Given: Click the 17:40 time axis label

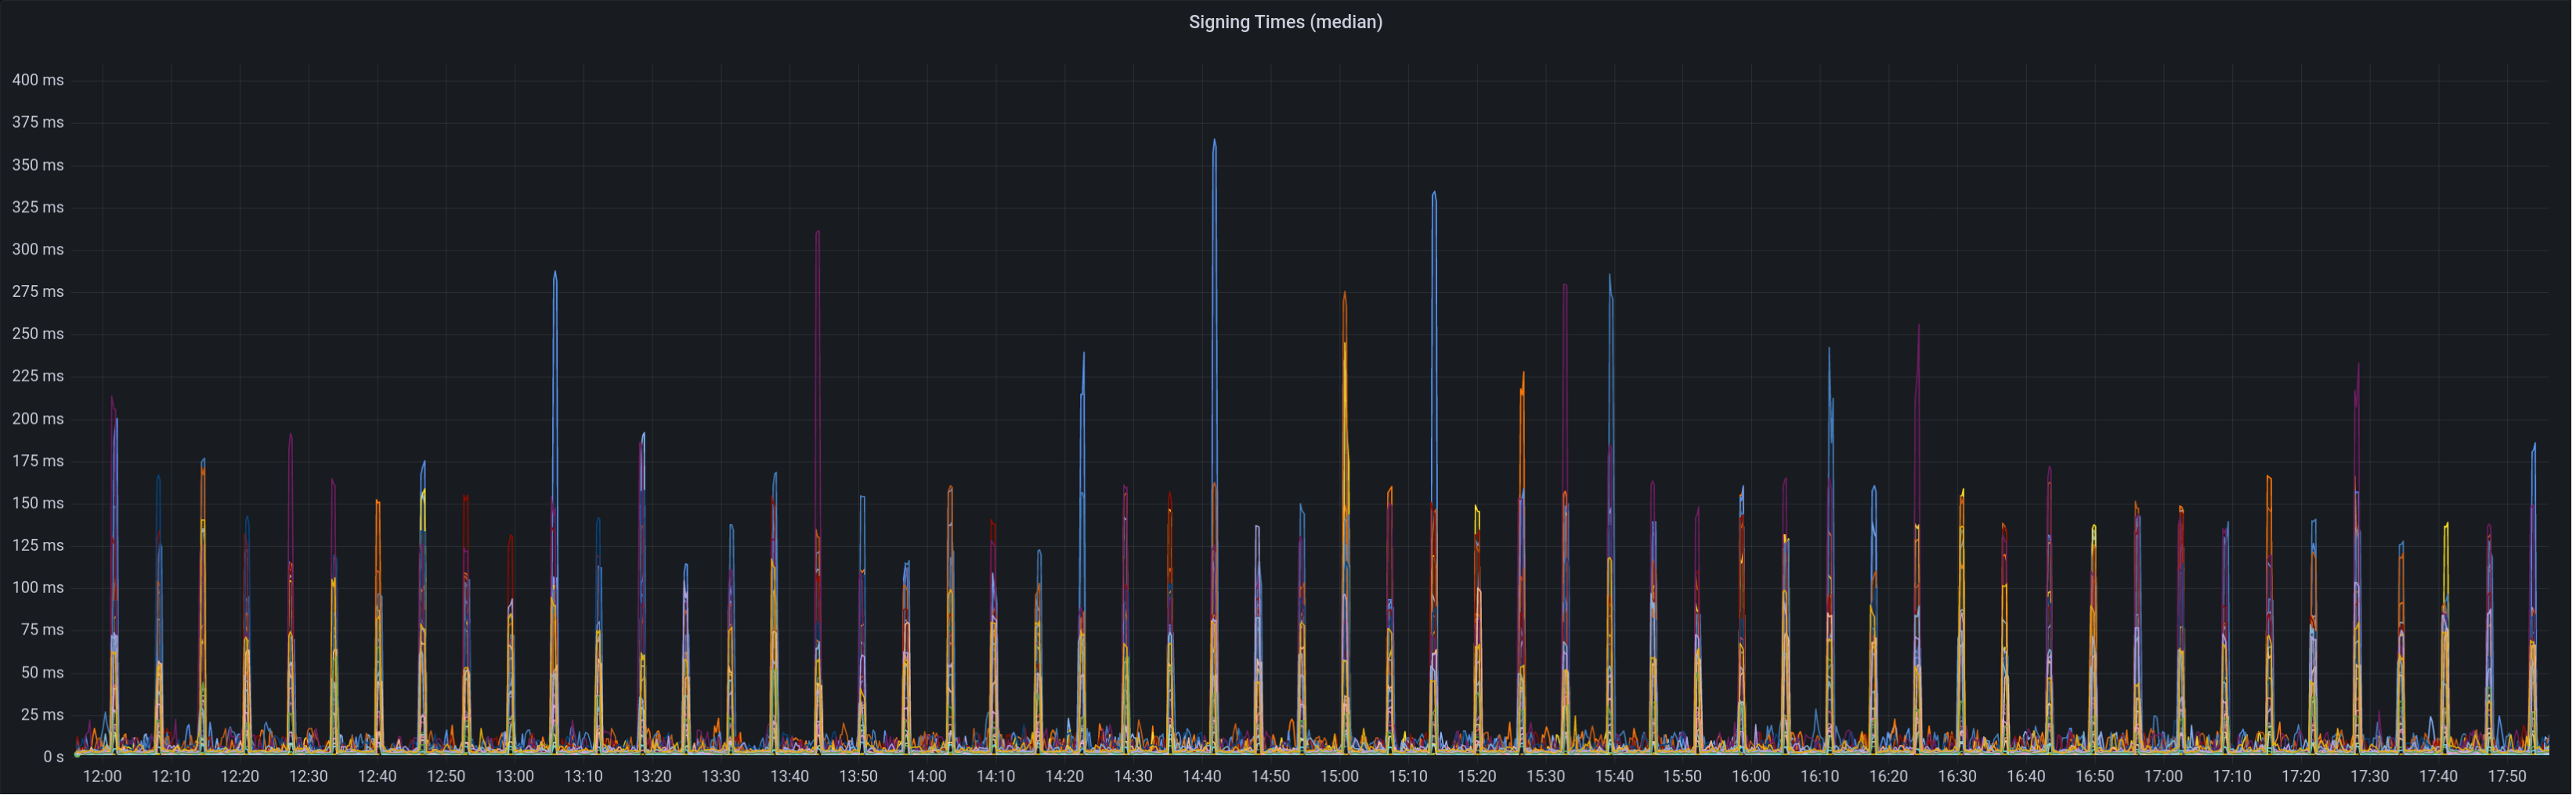Looking at the screenshot, I should pyautogui.click(x=2438, y=776).
